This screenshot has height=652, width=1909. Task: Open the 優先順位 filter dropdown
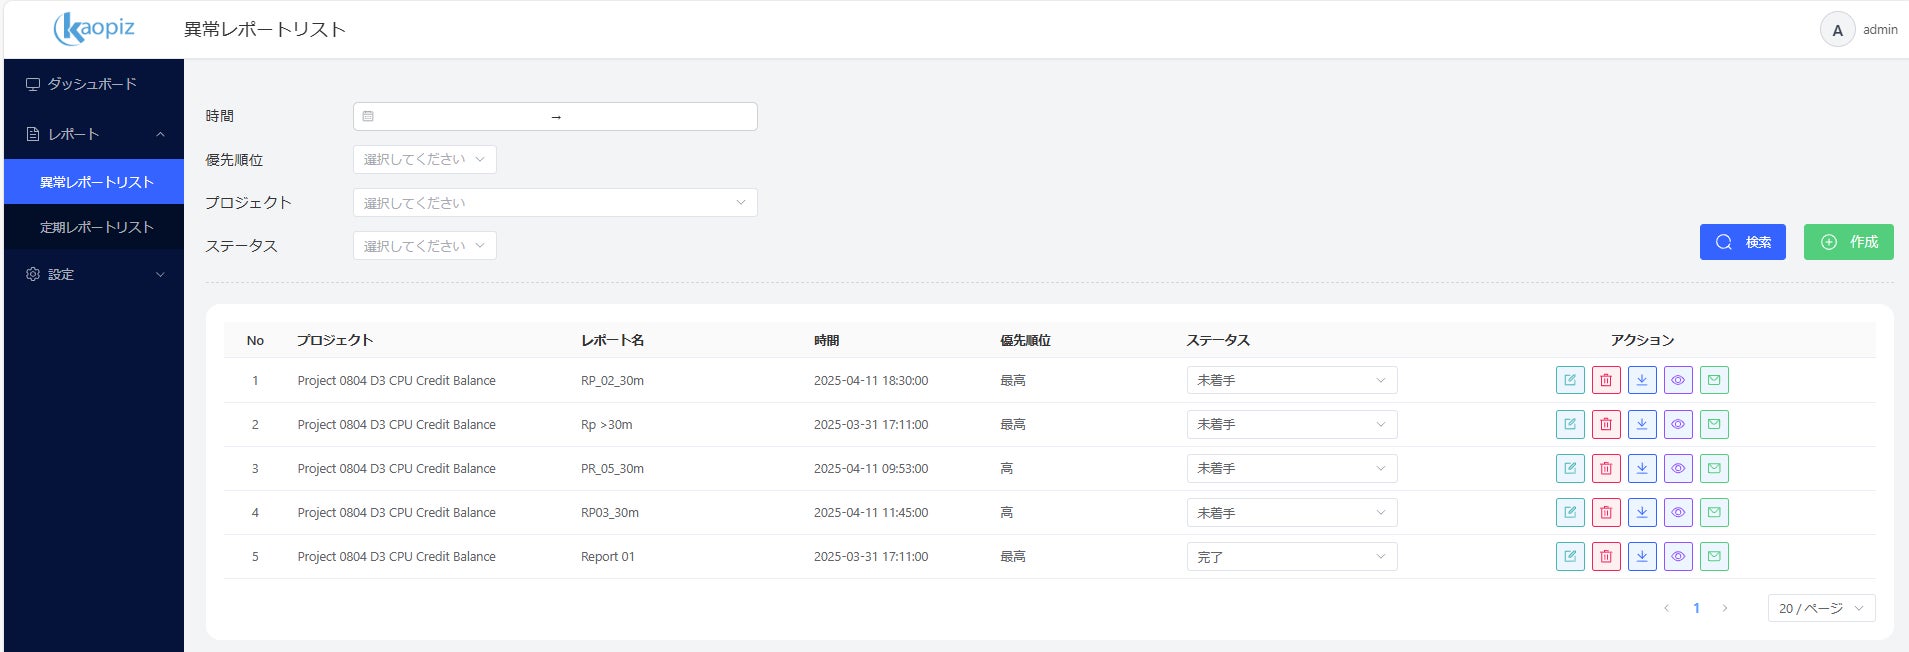[425, 159]
